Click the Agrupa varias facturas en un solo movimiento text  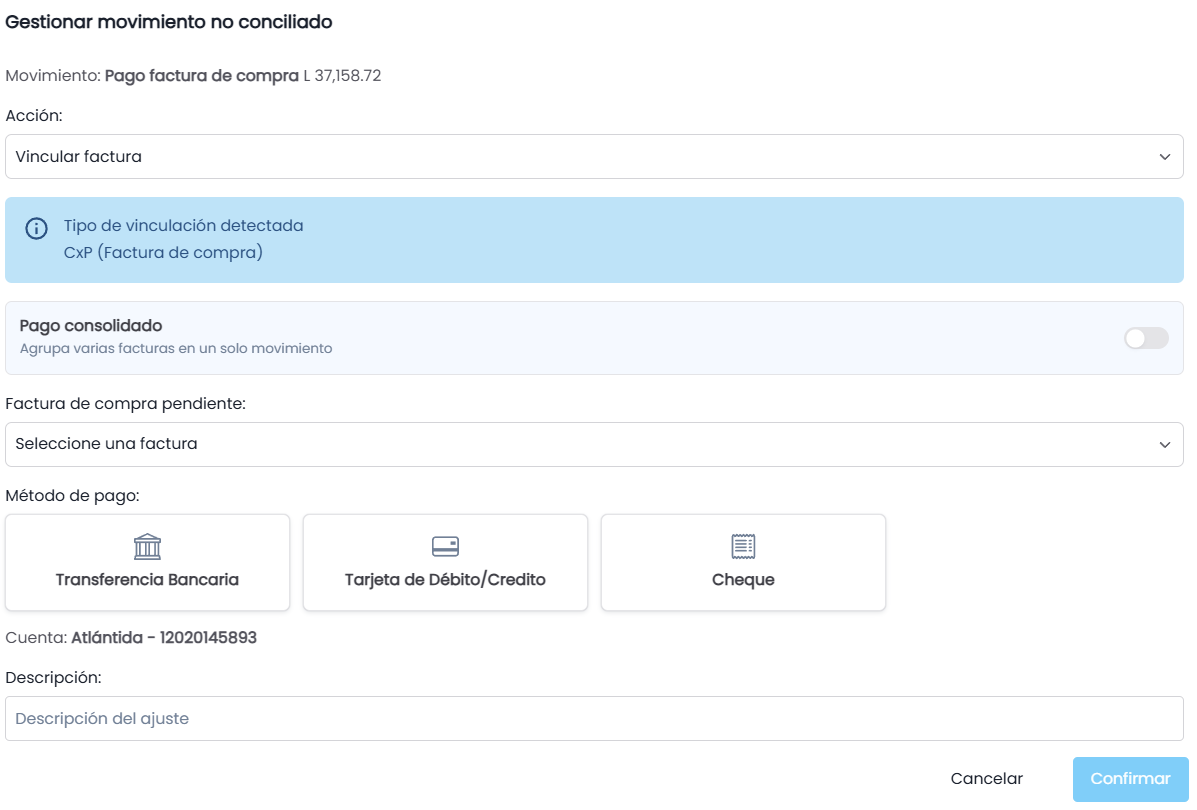[176, 349]
